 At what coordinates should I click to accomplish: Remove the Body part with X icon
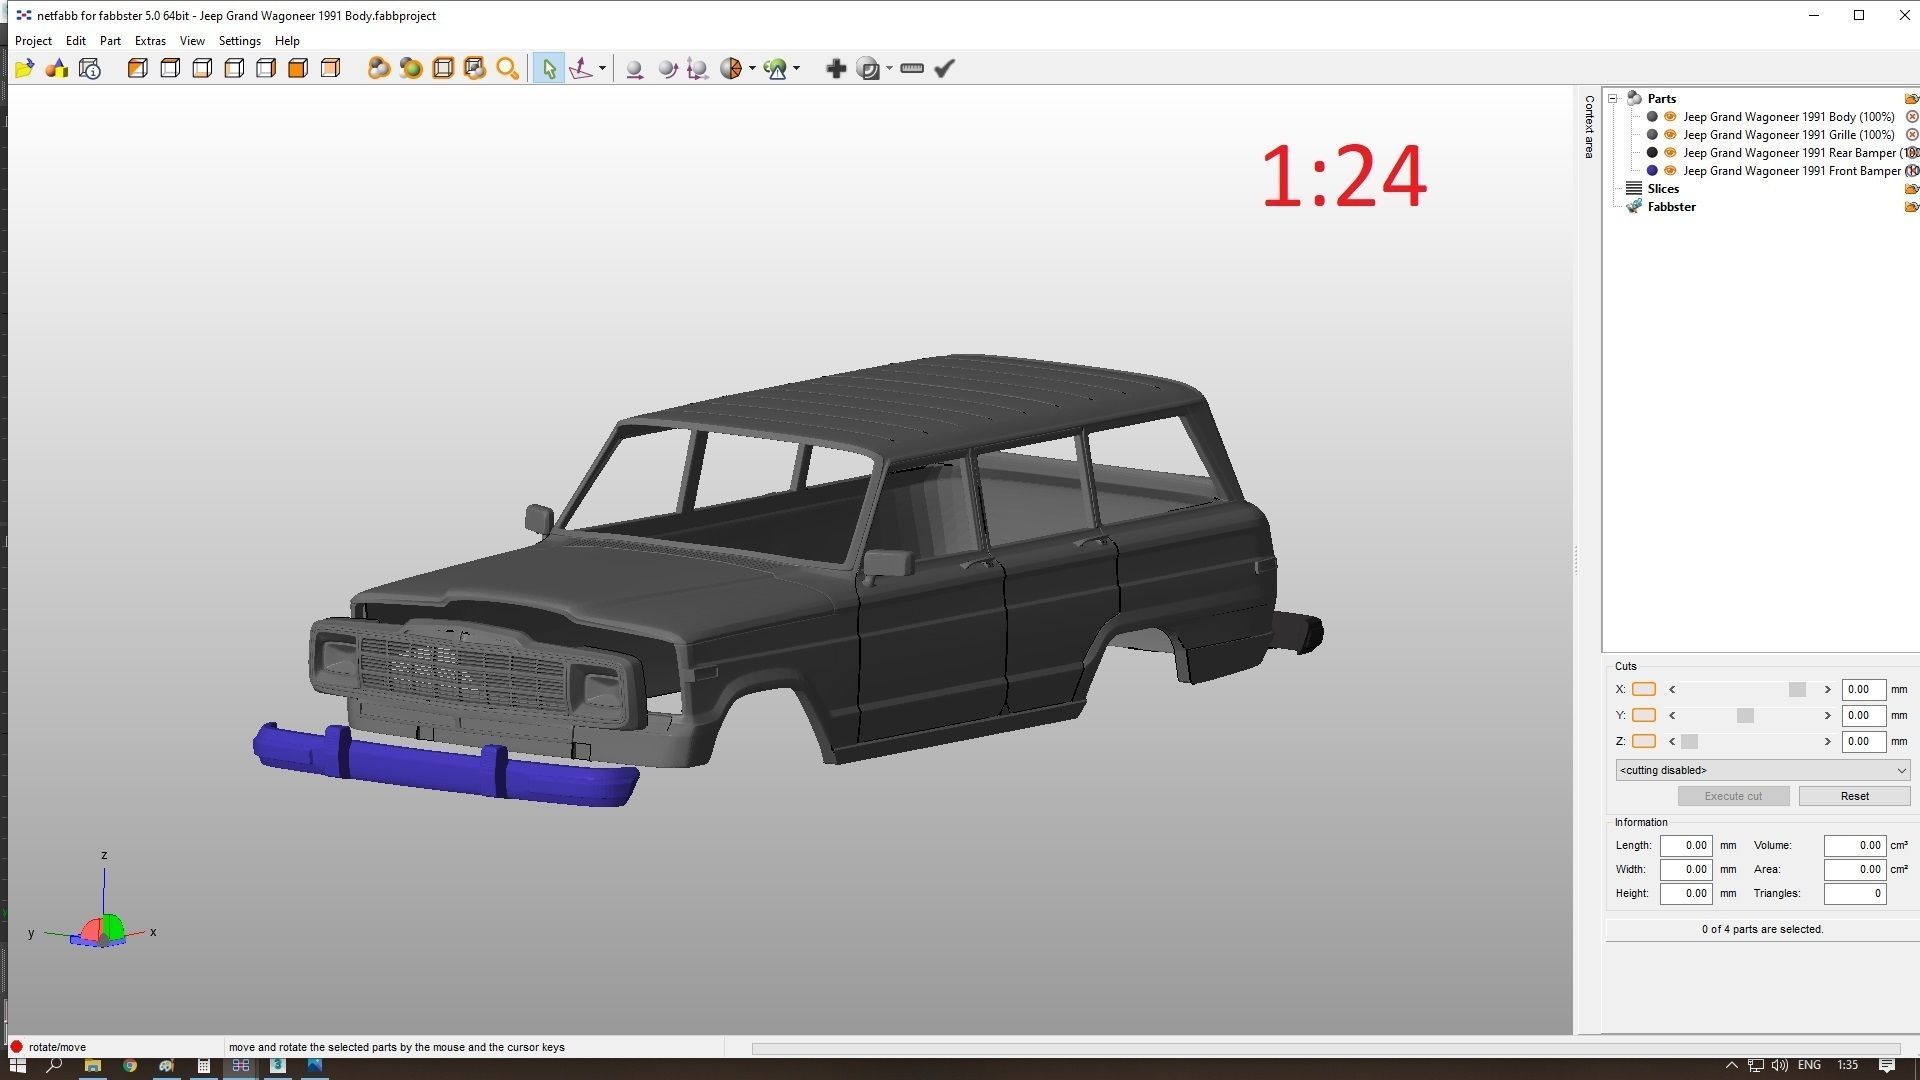1912,117
